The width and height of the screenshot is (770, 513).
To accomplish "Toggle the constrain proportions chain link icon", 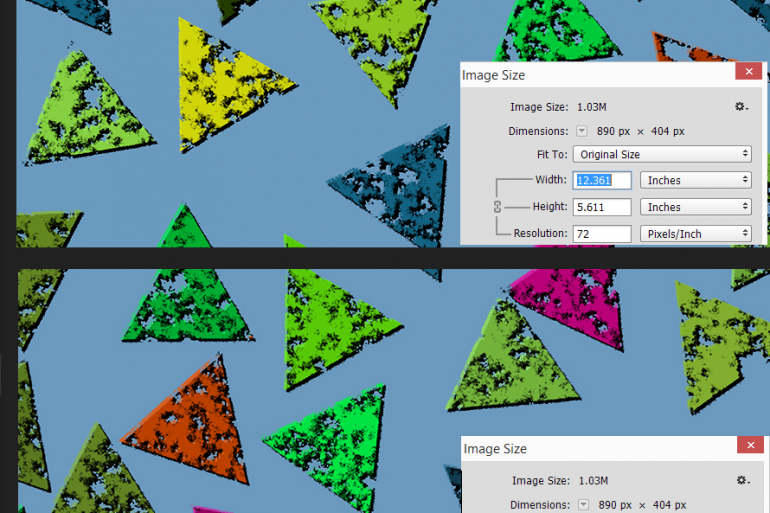I will coord(497,207).
